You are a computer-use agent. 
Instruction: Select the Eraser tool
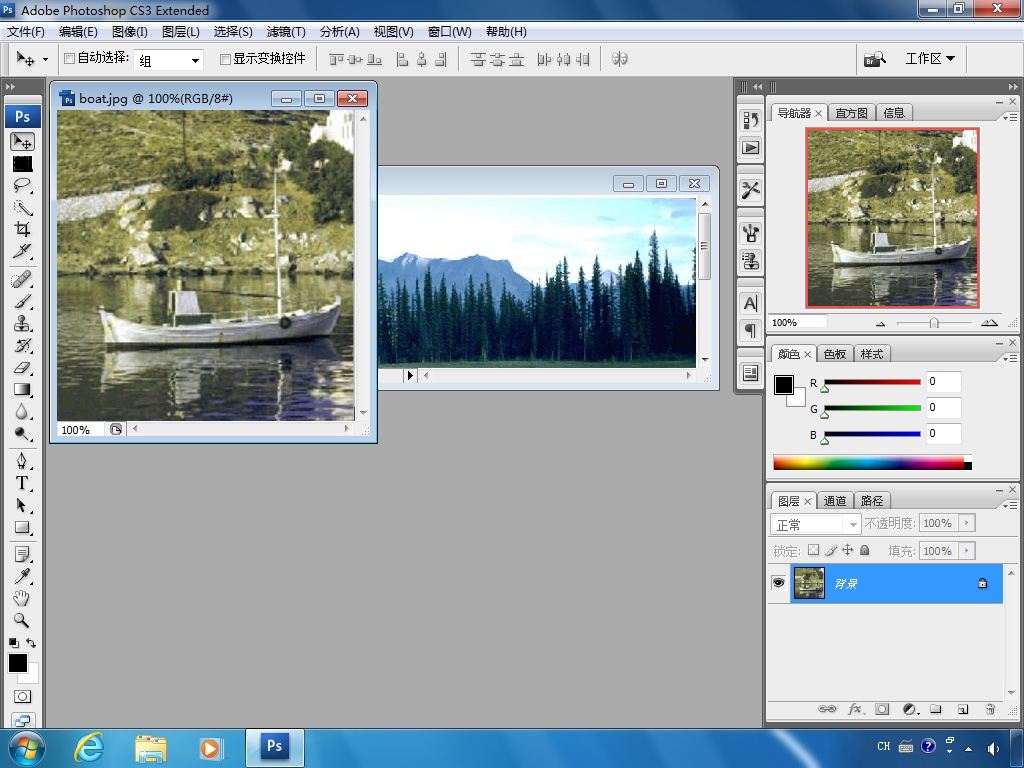[22, 368]
